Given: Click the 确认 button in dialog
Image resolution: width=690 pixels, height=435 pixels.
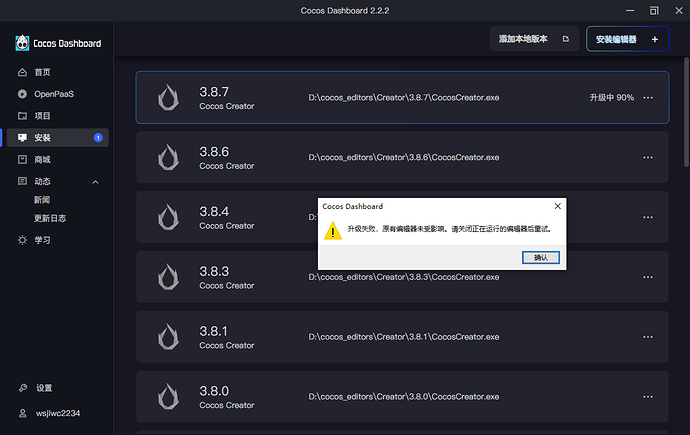Looking at the screenshot, I should click(x=541, y=258).
